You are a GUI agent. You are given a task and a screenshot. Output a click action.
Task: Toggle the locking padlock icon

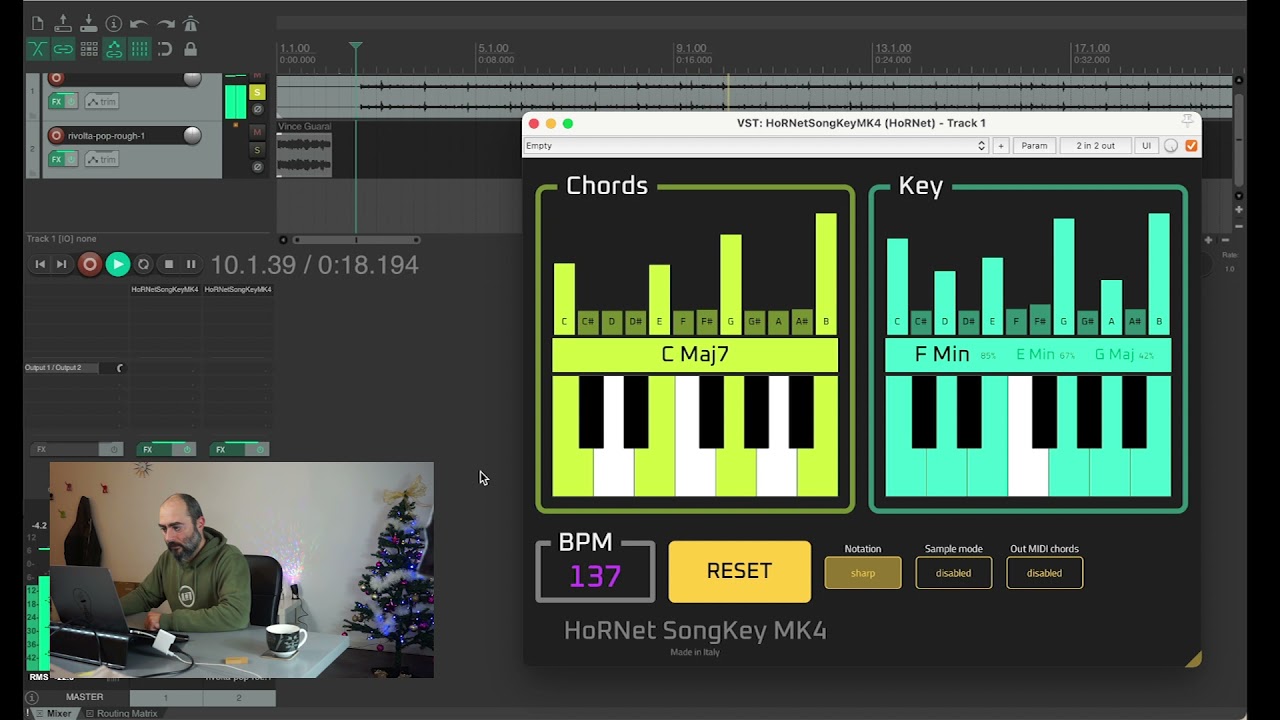click(x=190, y=49)
